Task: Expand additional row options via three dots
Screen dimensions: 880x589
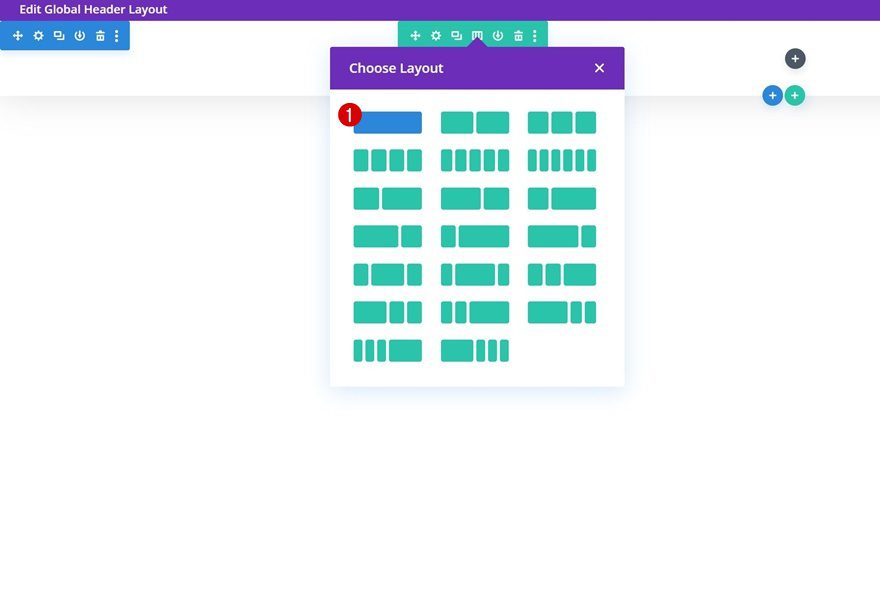Action: (x=535, y=35)
